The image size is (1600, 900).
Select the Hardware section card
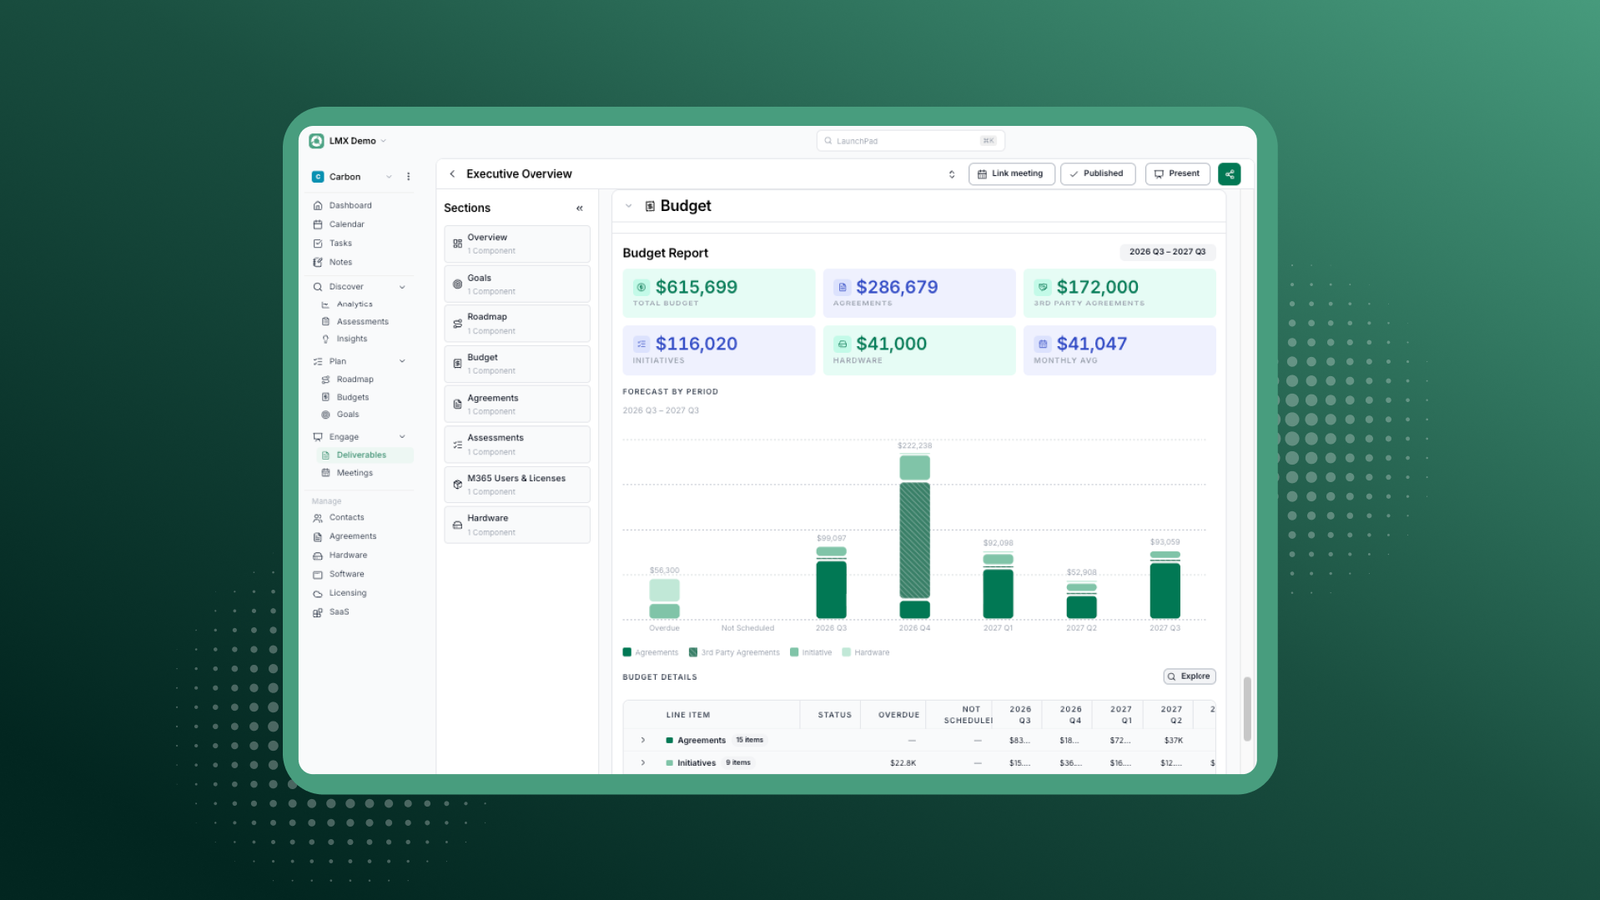tap(517, 525)
